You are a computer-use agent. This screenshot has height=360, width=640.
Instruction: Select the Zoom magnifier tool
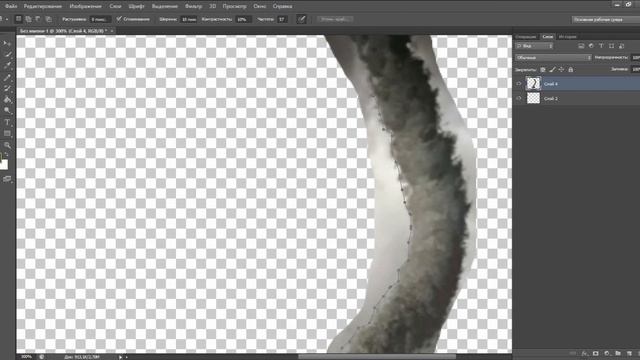7,145
